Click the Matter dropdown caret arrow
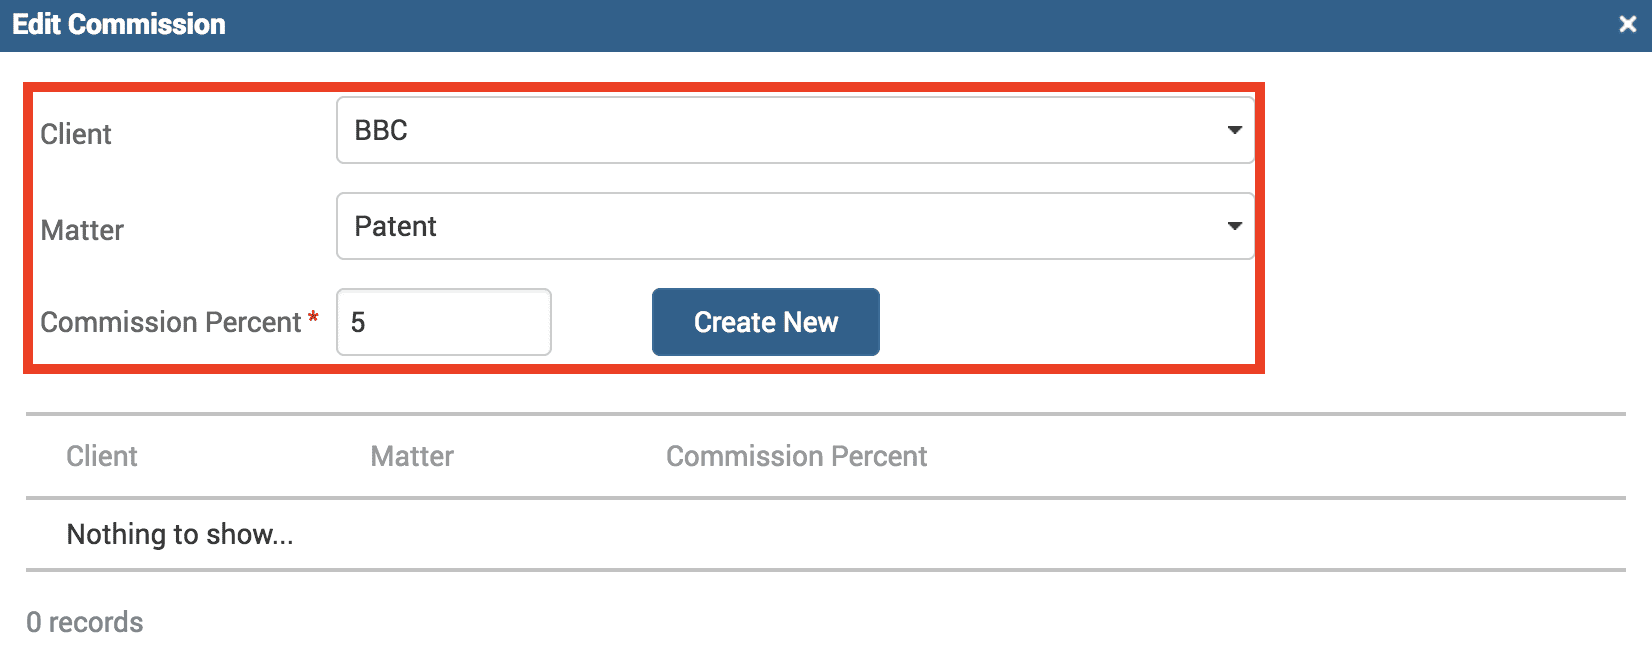Screen dimensions: 1652x660 click(x=1234, y=226)
